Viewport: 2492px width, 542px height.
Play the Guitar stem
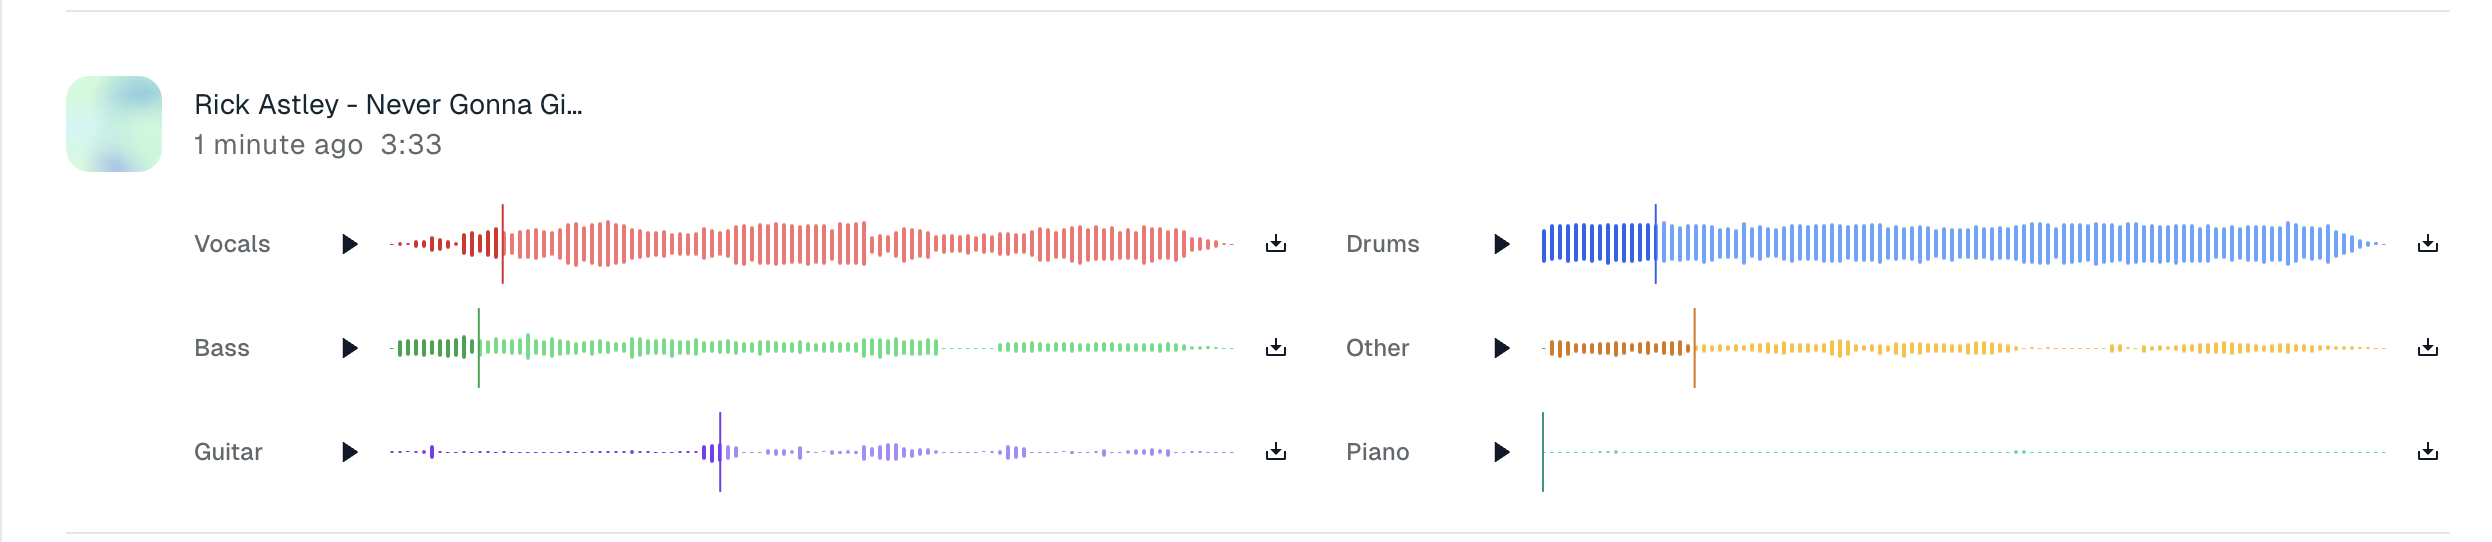tap(349, 452)
